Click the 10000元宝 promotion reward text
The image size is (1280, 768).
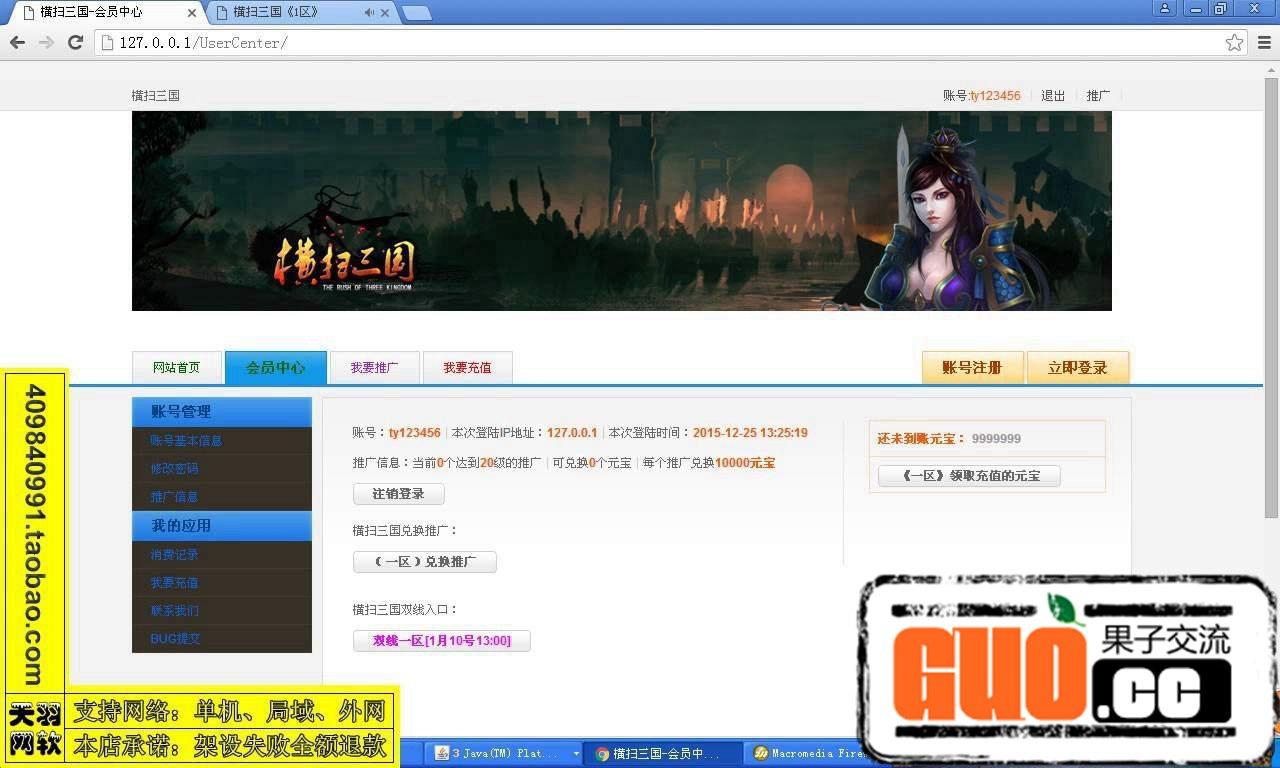(745, 463)
